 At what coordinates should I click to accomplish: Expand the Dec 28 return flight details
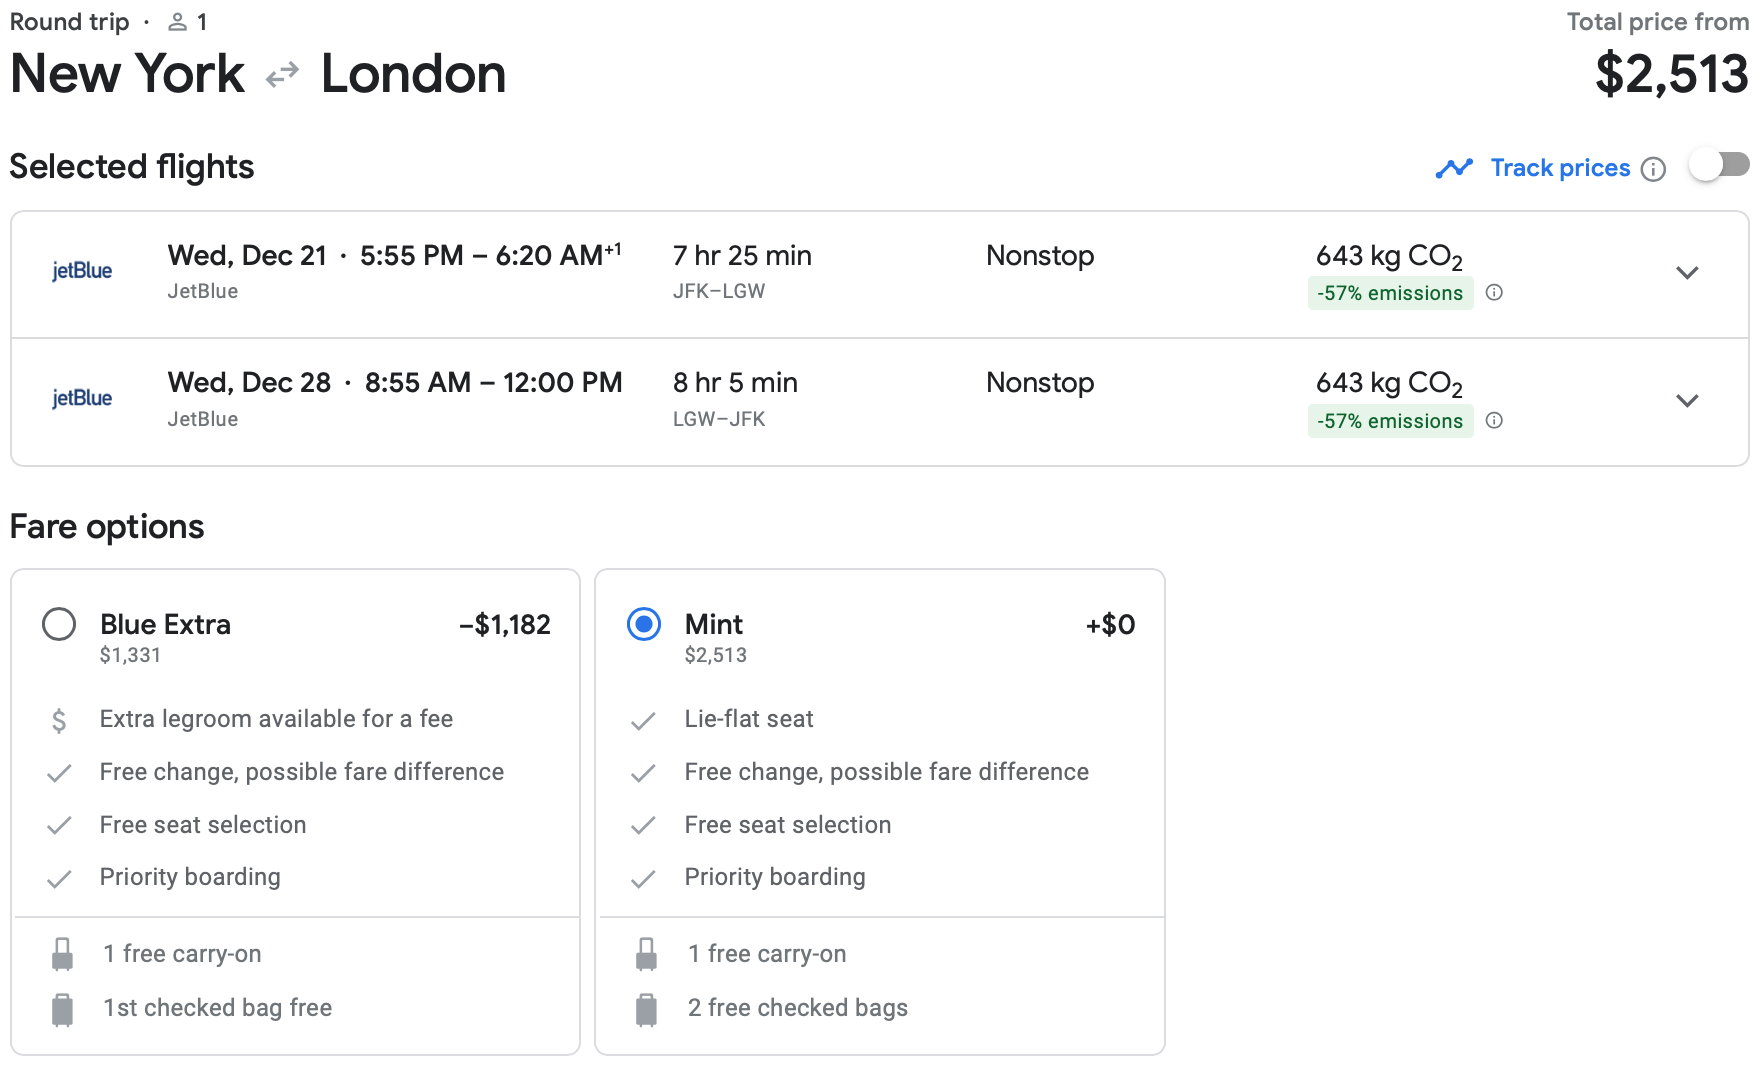tap(1687, 401)
